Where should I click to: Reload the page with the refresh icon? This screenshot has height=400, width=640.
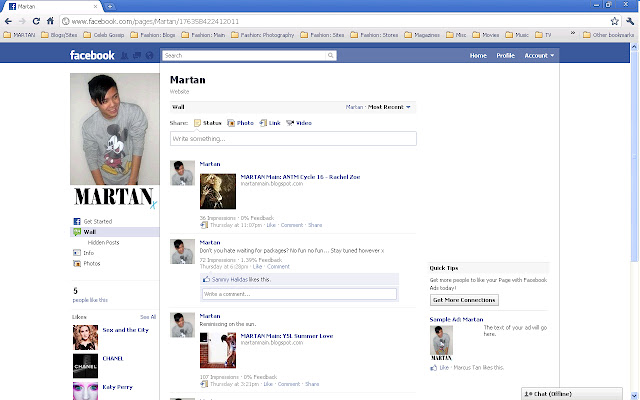pyautogui.click(x=36, y=21)
